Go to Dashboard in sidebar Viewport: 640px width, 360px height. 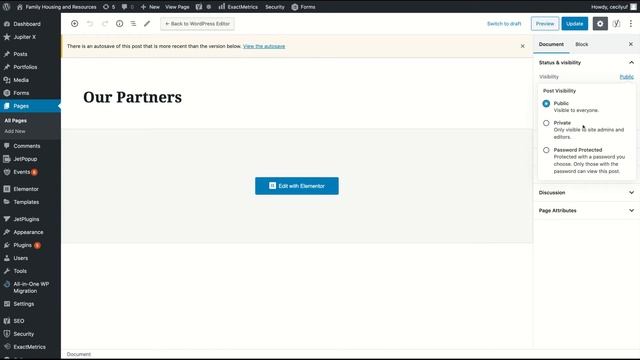click(27, 24)
